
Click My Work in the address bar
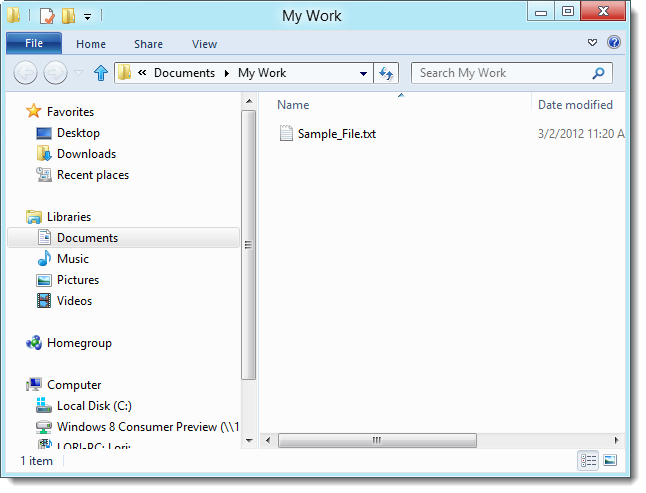pyautogui.click(x=262, y=73)
